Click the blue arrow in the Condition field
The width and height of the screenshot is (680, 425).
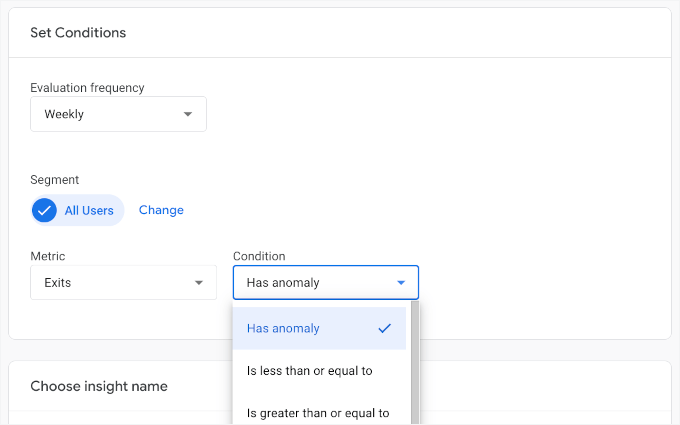click(x=401, y=283)
